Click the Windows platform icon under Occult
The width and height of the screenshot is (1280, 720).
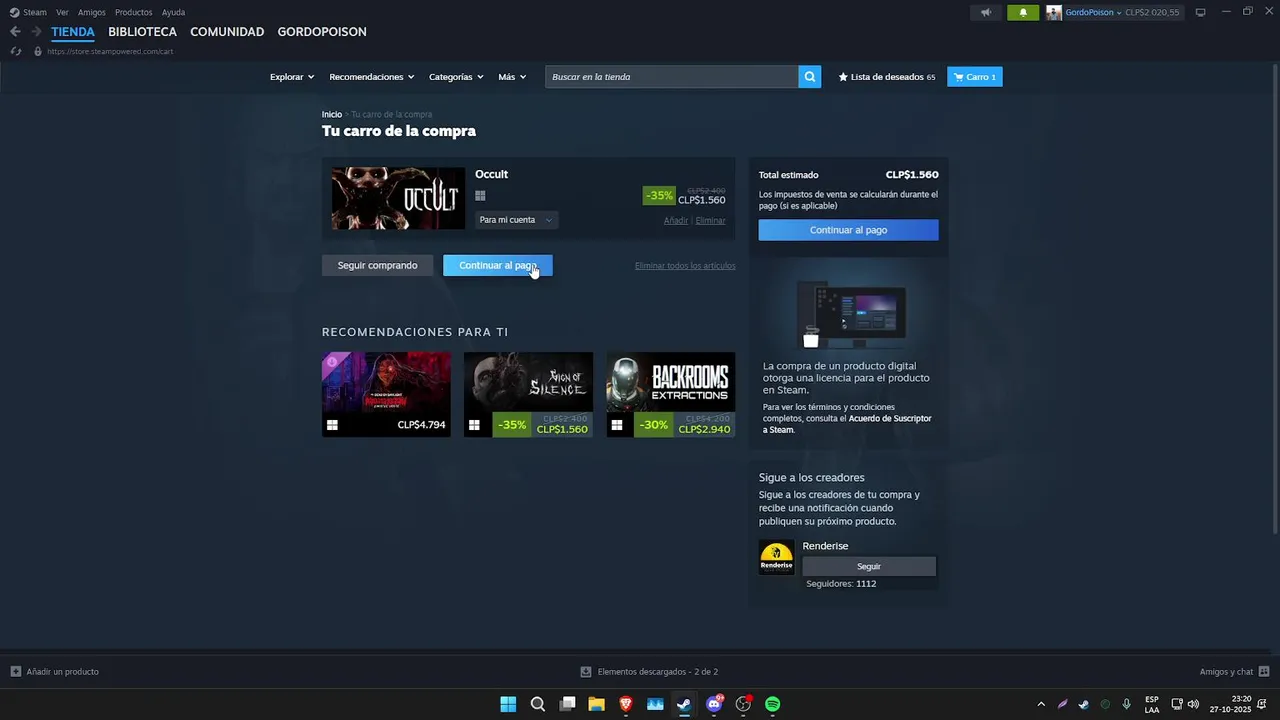click(480, 196)
